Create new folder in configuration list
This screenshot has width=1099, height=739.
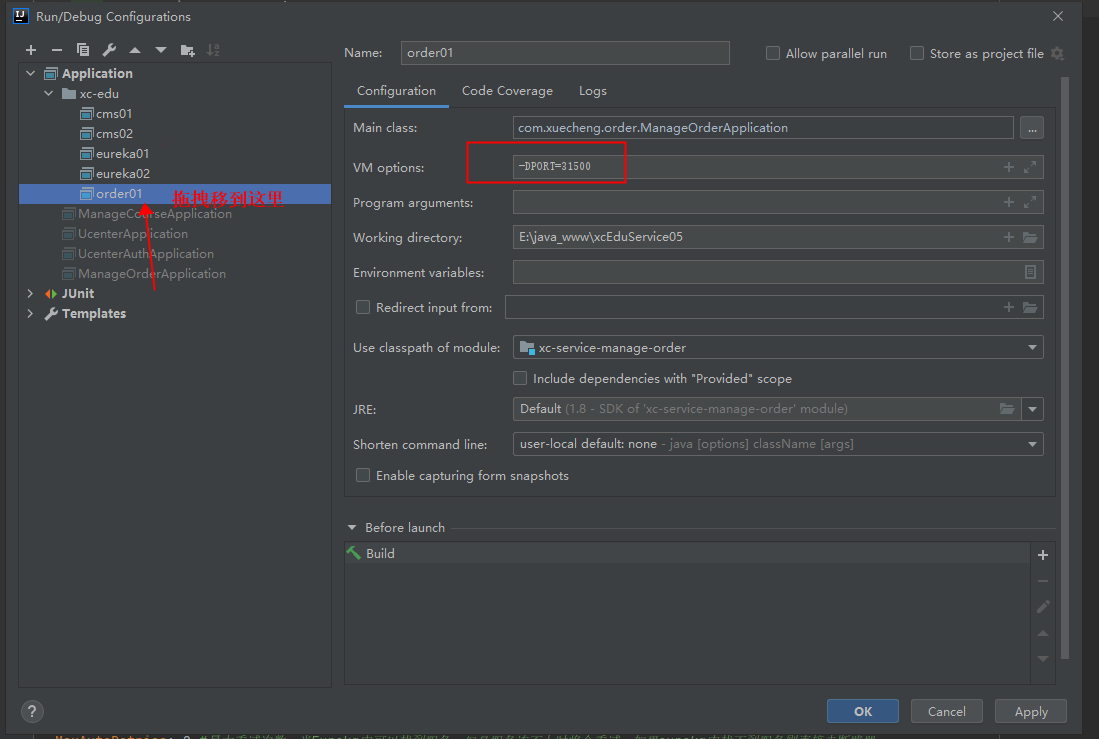point(187,50)
